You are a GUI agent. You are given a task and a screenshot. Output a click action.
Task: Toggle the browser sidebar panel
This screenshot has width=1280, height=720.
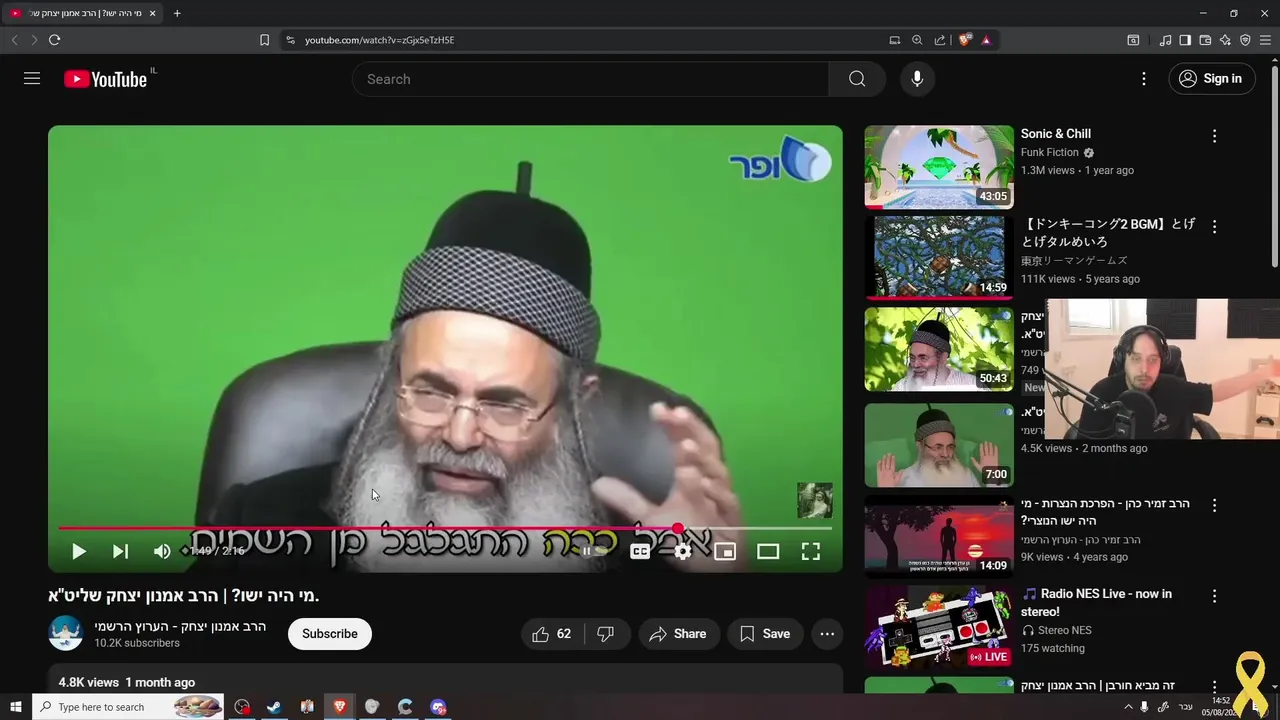[x=1185, y=40]
